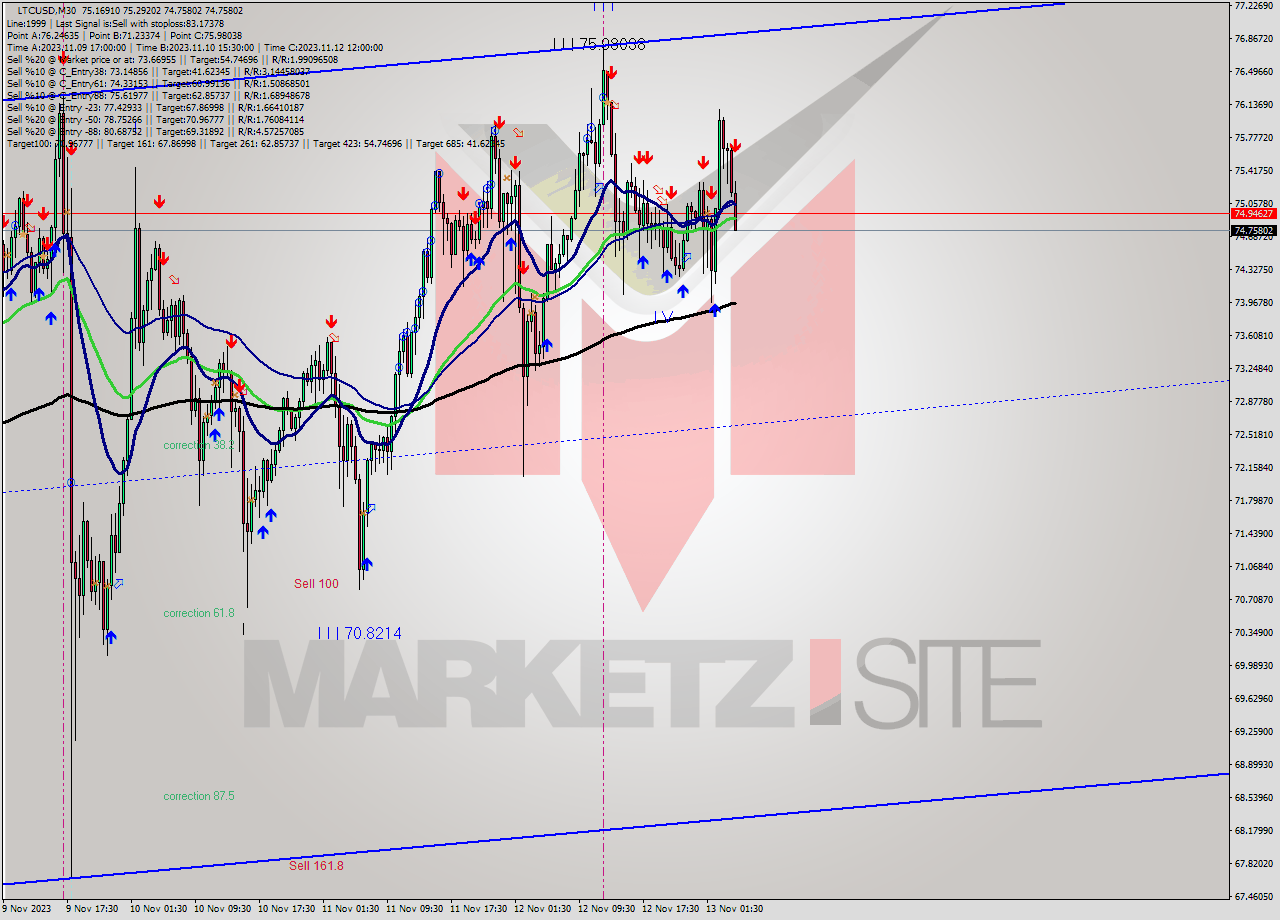The width and height of the screenshot is (1280, 920).
Task: Select the Sell %20 Market price 73.66955 line
Action: (x=172, y=59)
